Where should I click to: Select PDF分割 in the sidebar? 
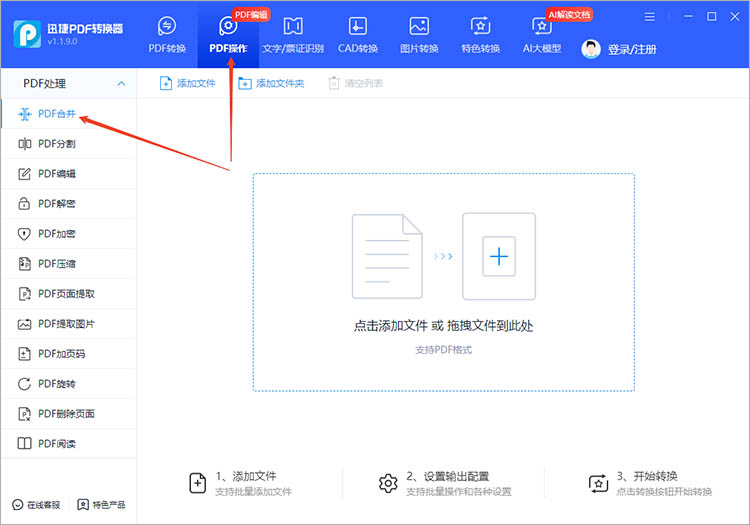click(69, 144)
